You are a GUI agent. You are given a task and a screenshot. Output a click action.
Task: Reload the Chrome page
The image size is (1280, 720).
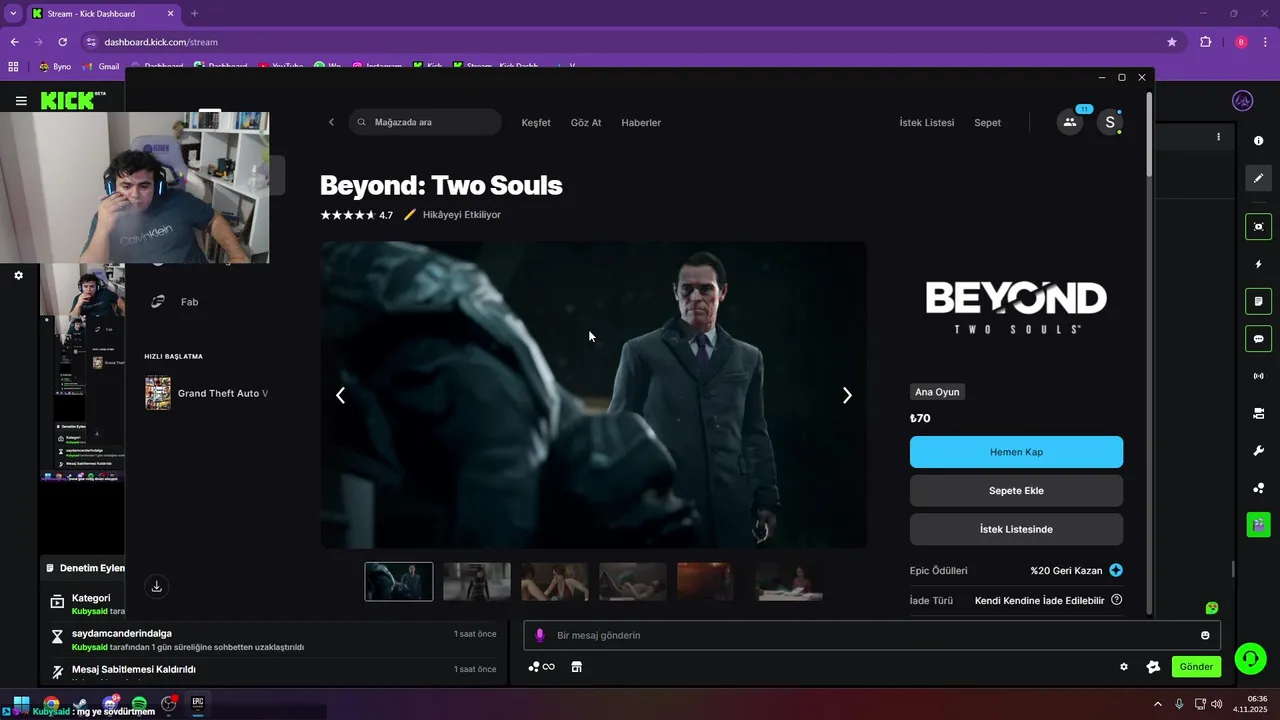[x=62, y=42]
